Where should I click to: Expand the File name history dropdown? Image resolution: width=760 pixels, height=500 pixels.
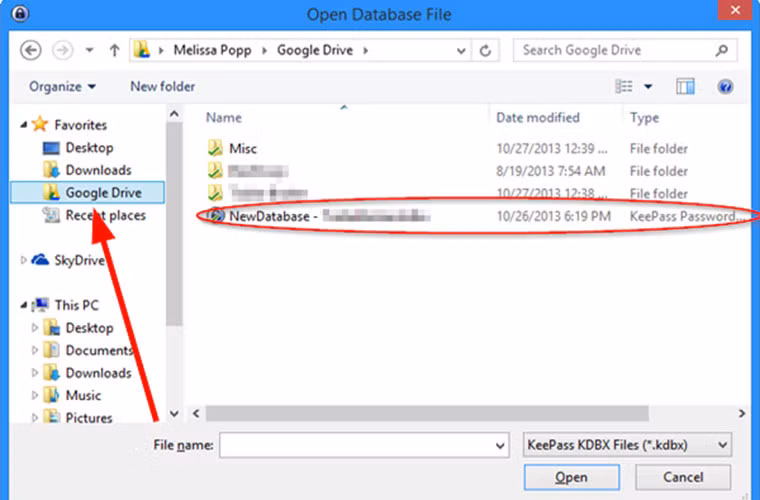click(500, 444)
